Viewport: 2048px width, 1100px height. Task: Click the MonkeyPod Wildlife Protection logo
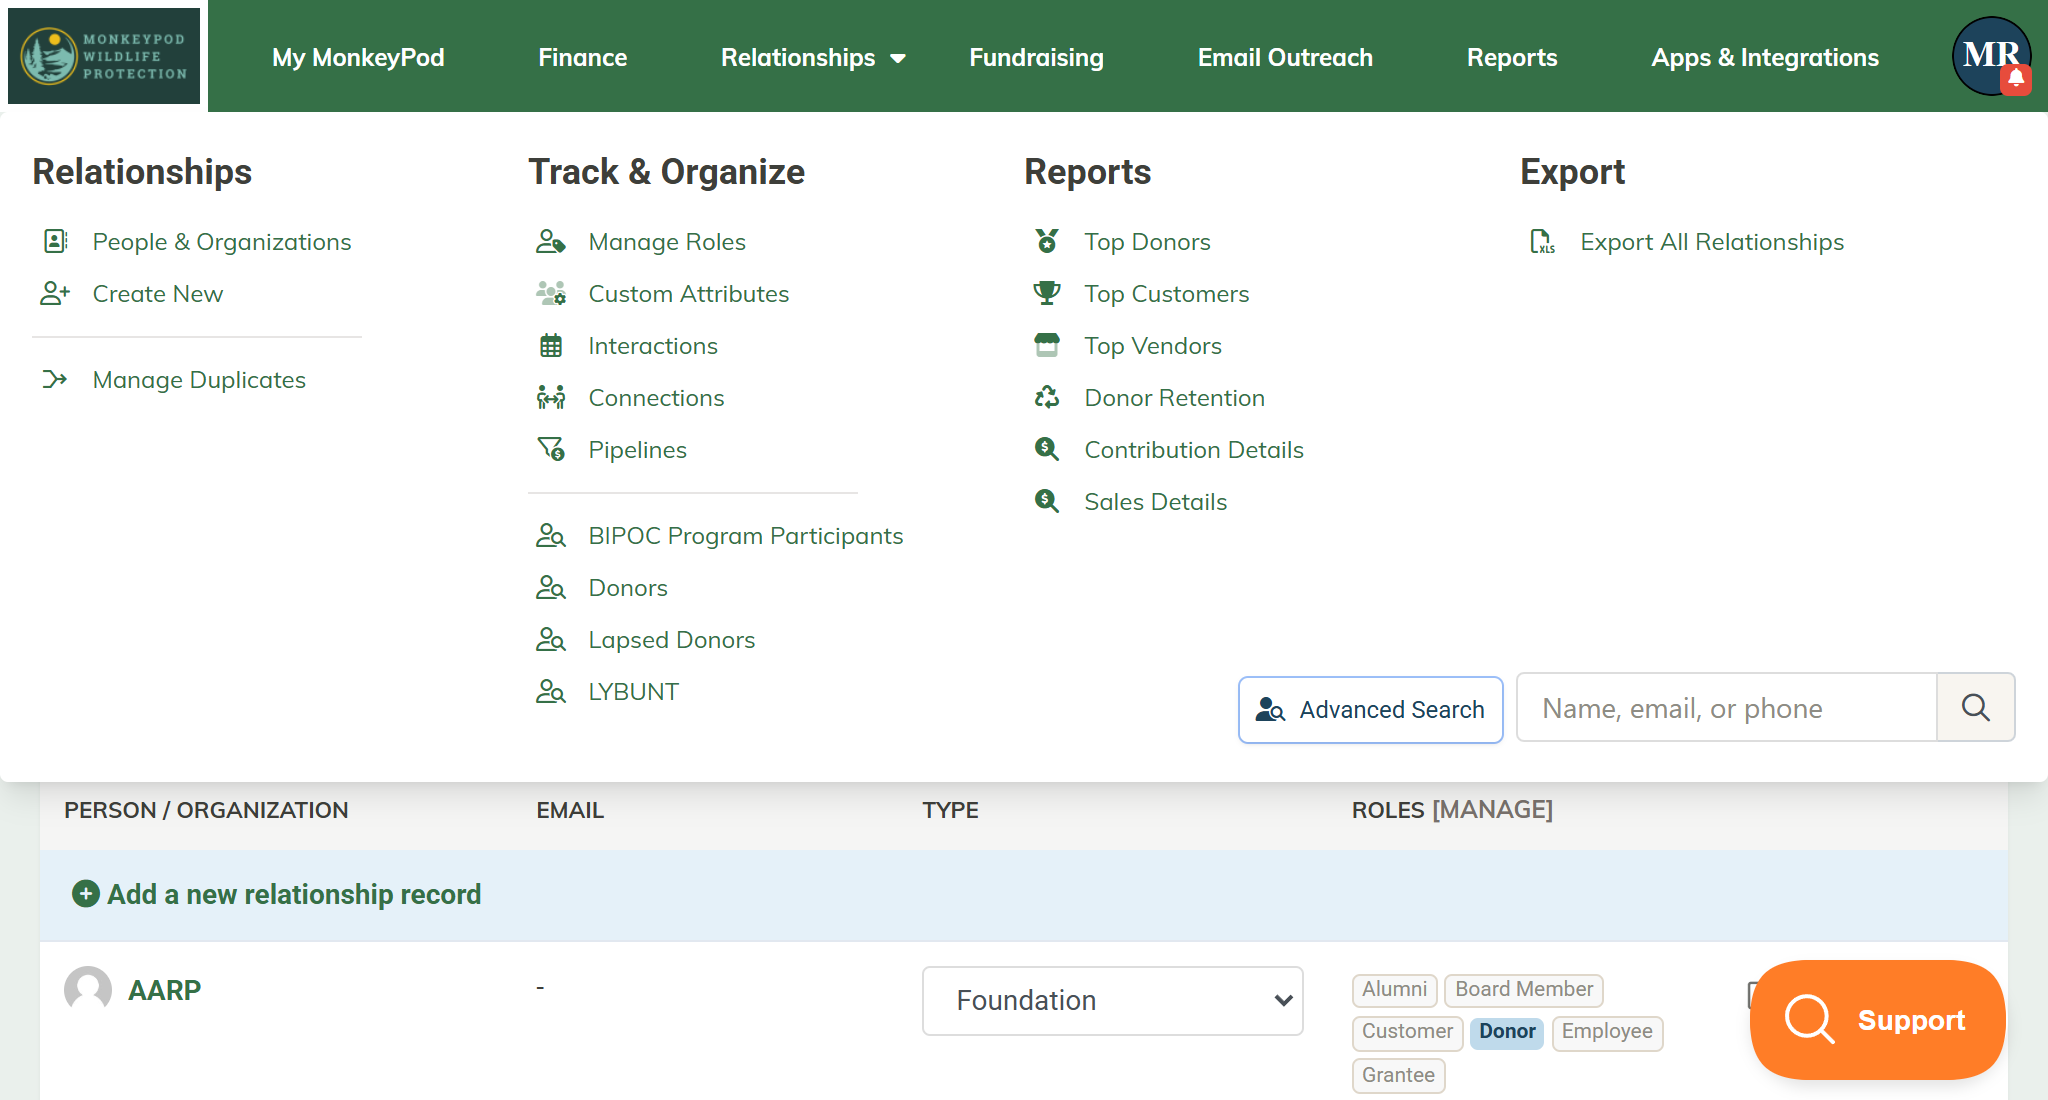click(x=104, y=56)
